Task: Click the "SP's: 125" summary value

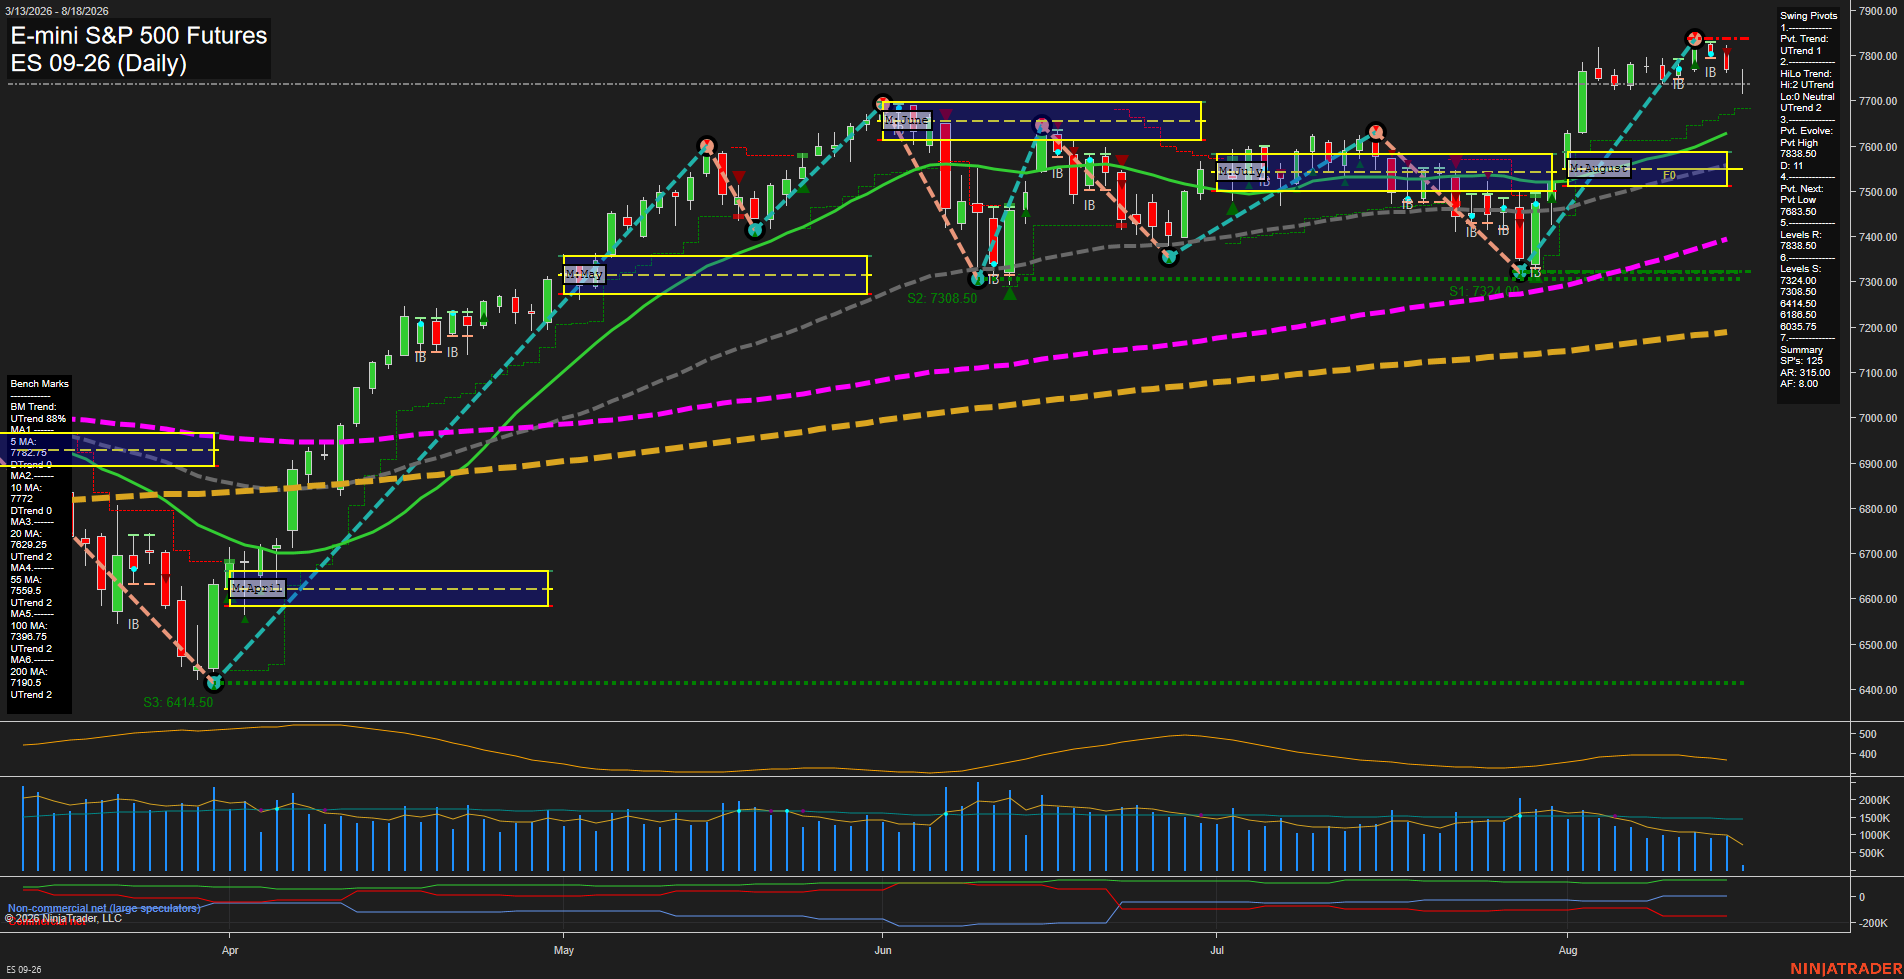Action: click(1801, 361)
